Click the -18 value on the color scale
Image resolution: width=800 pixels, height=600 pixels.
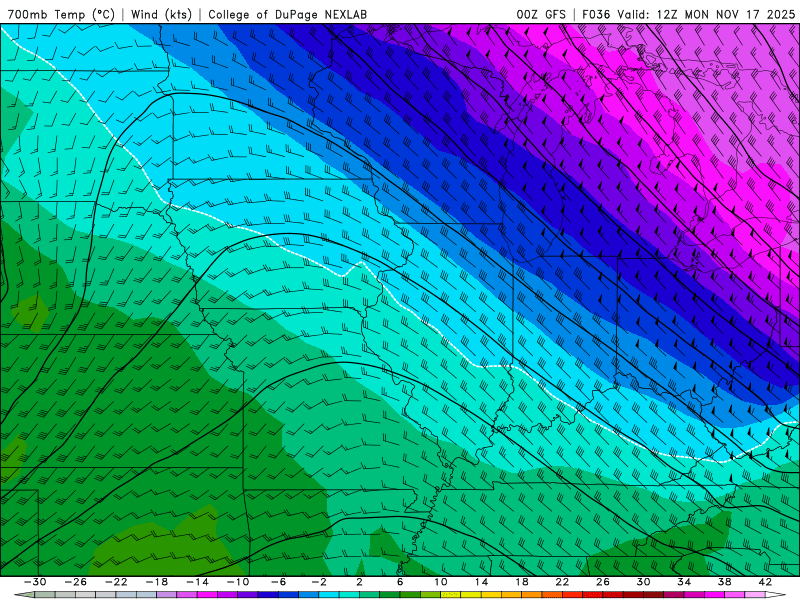[157, 582]
